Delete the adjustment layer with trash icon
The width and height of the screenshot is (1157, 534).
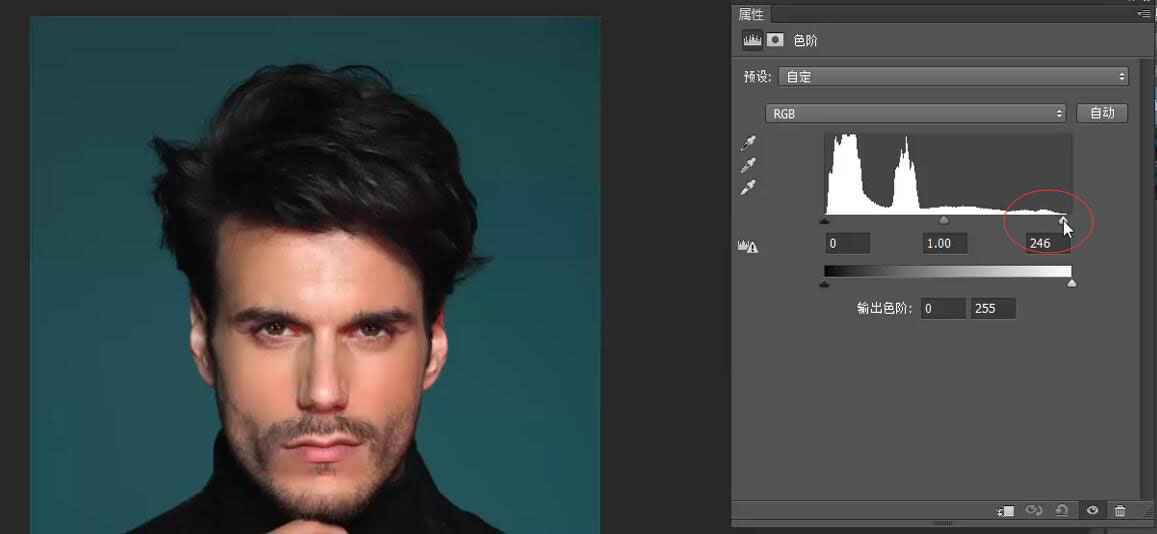pyautogui.click(x=1120, y=510)
